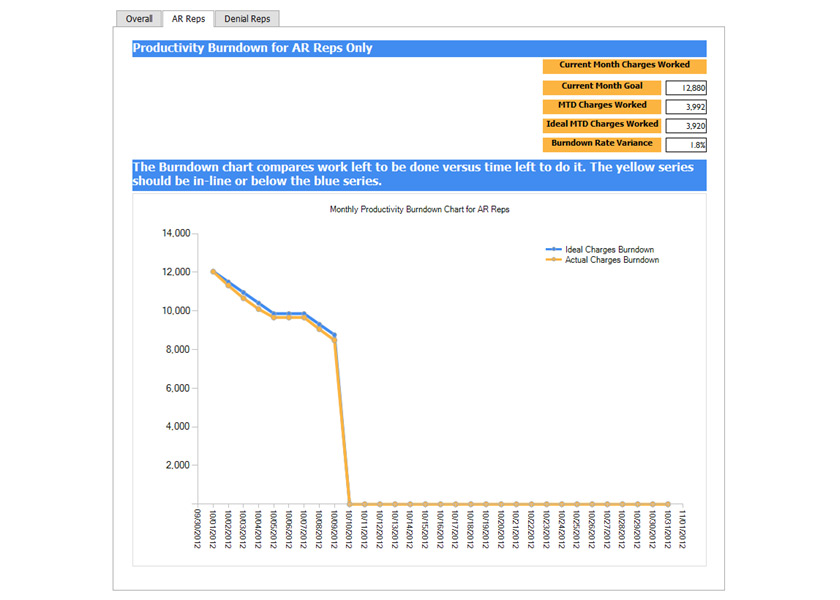Click the Burndown Rate Variance label

click(602, 144)
